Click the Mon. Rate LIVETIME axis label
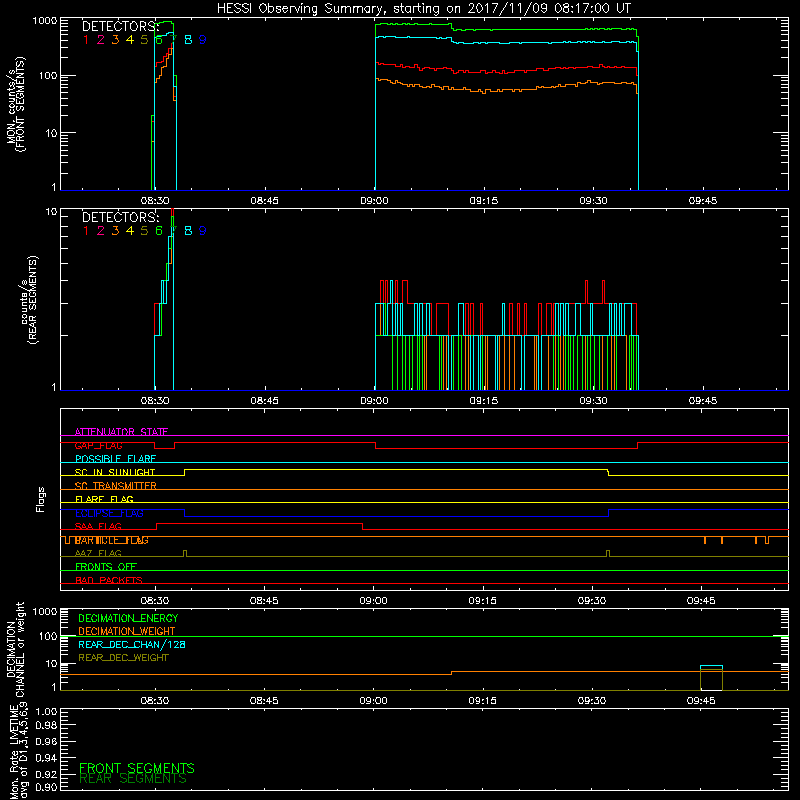 click(x=18, y=751)
